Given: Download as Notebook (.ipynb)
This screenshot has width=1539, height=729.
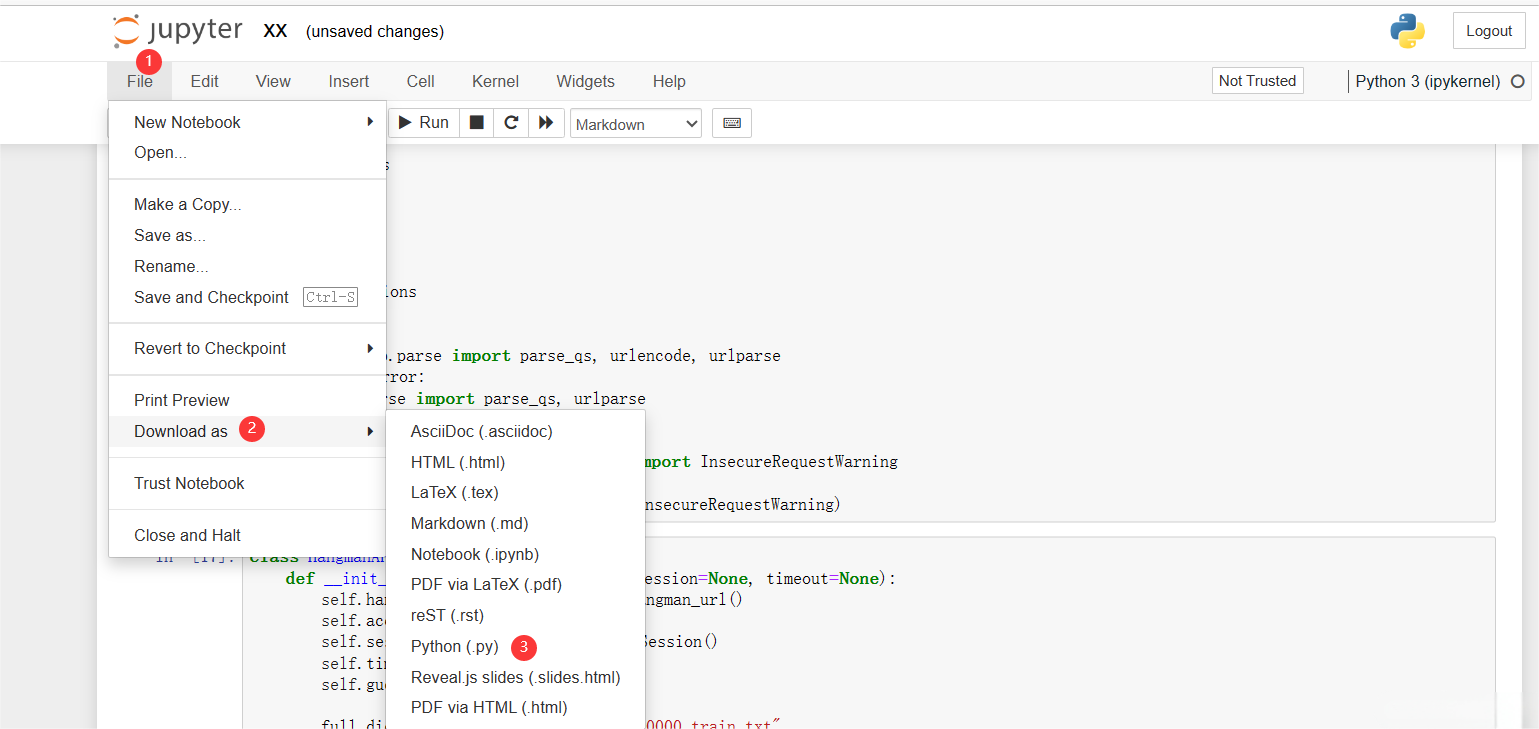Looking at the screenshot, I should [516, 554].
